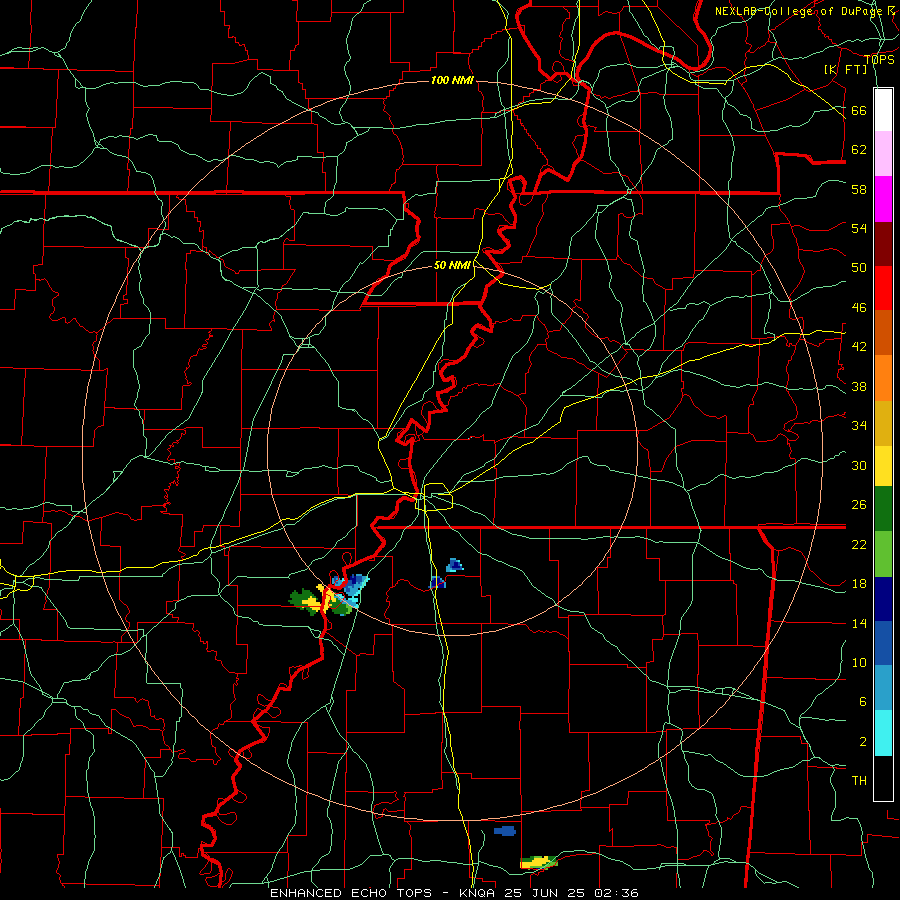Click the 6 value on the legend
Image resolution: width=900 pixels, height=900 pixels.
[863, 702]
